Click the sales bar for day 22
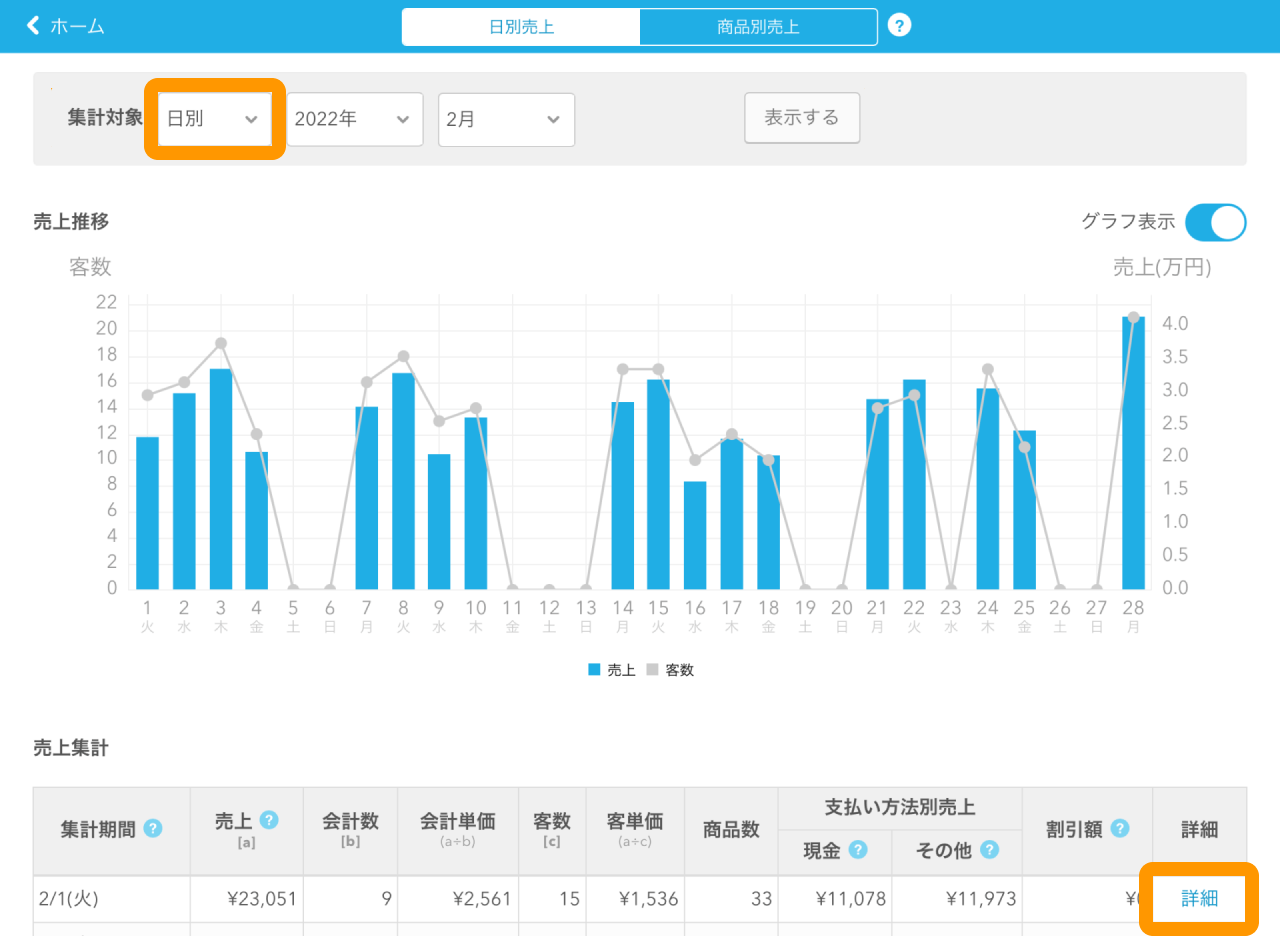The image size is (1280, 936). click(914, 484)
